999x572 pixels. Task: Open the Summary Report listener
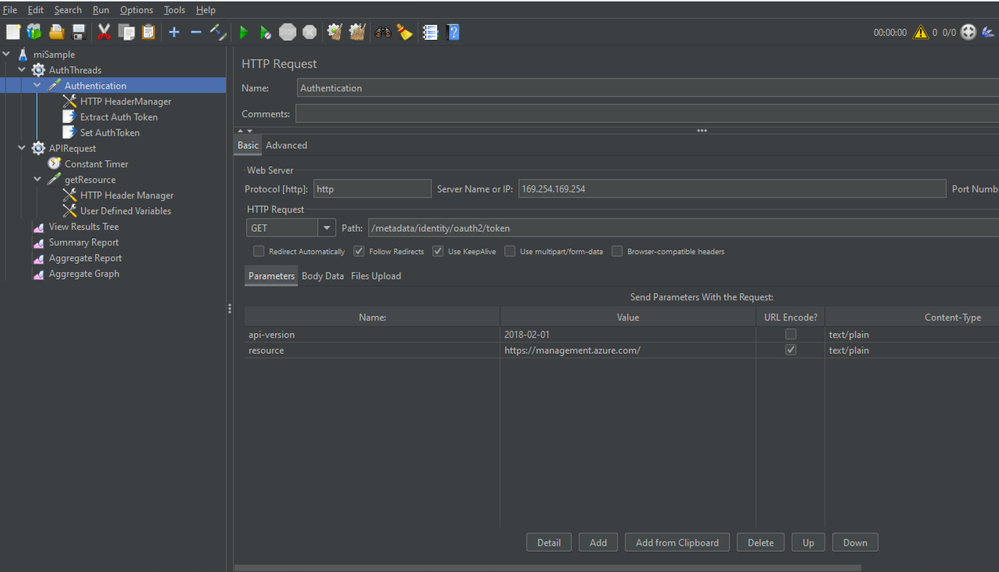83,243
